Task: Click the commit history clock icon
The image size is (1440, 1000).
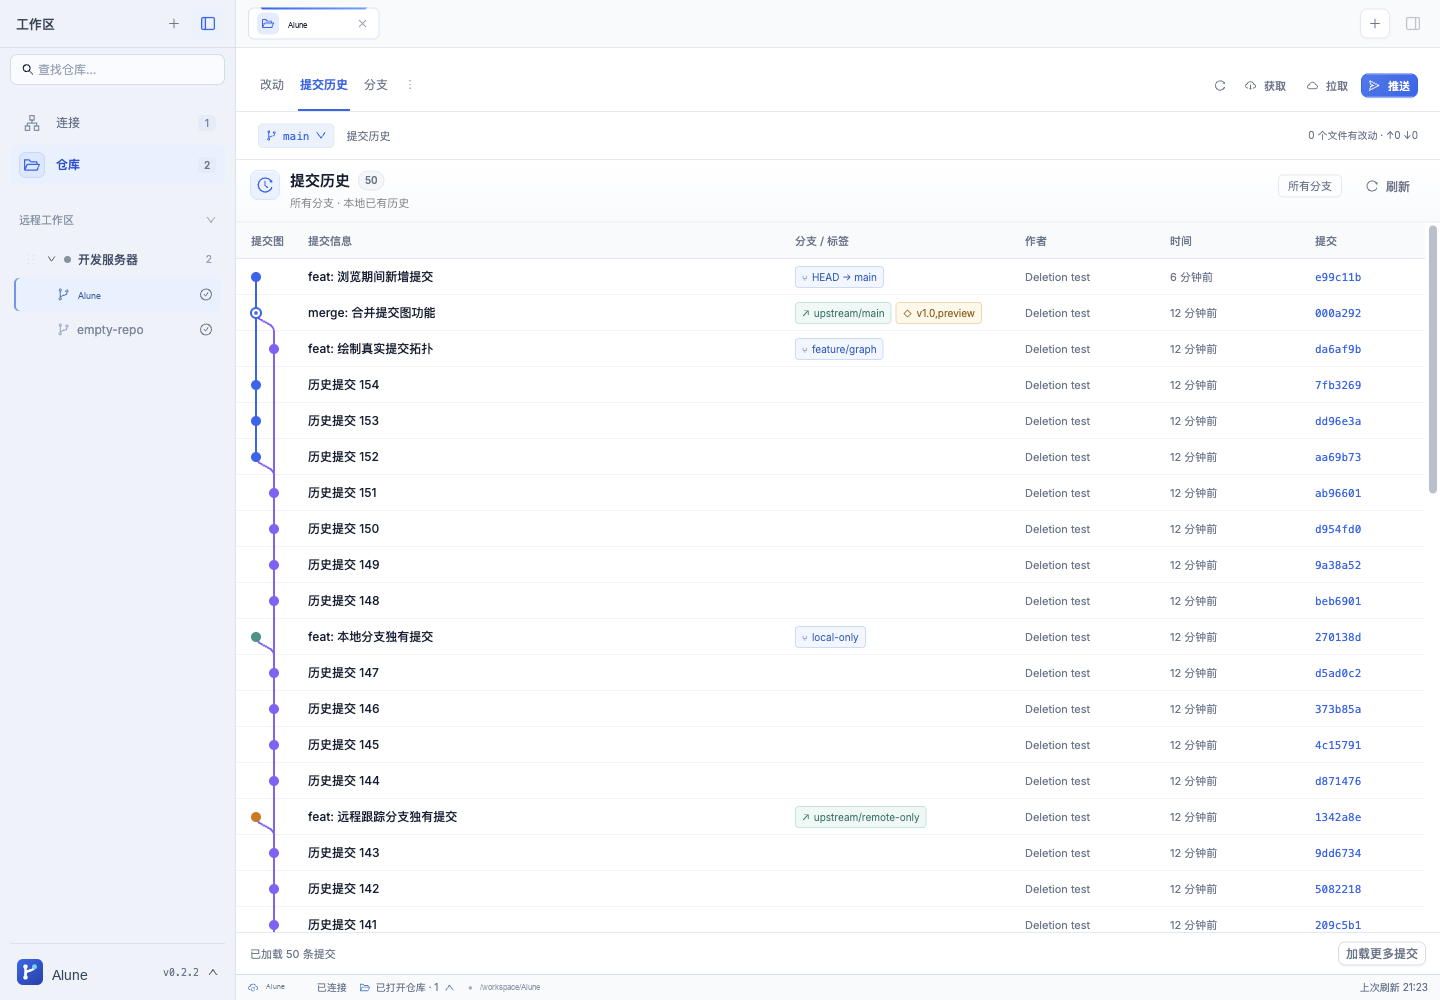Action: (x=265, y=185)
